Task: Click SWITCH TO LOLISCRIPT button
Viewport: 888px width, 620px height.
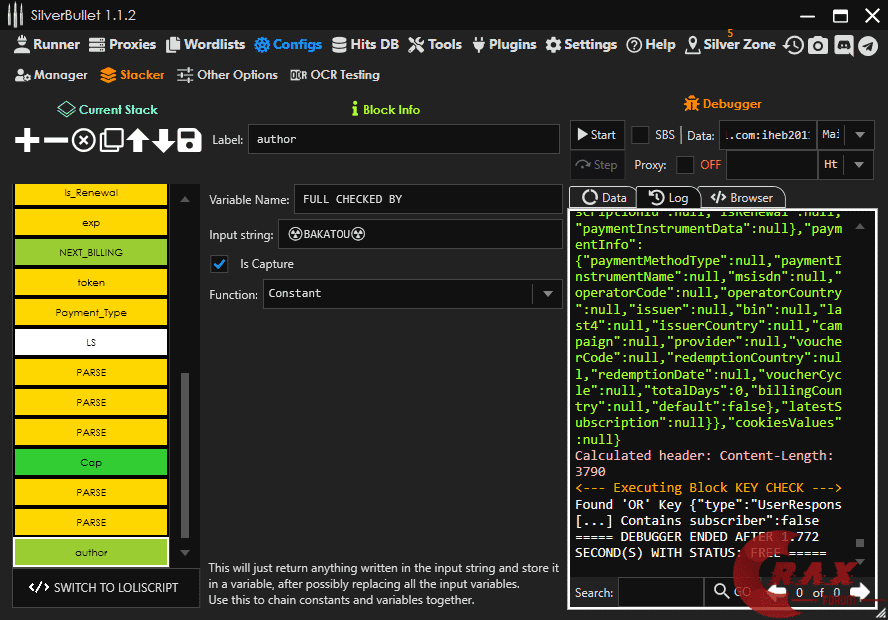Action: coord(103,587)
